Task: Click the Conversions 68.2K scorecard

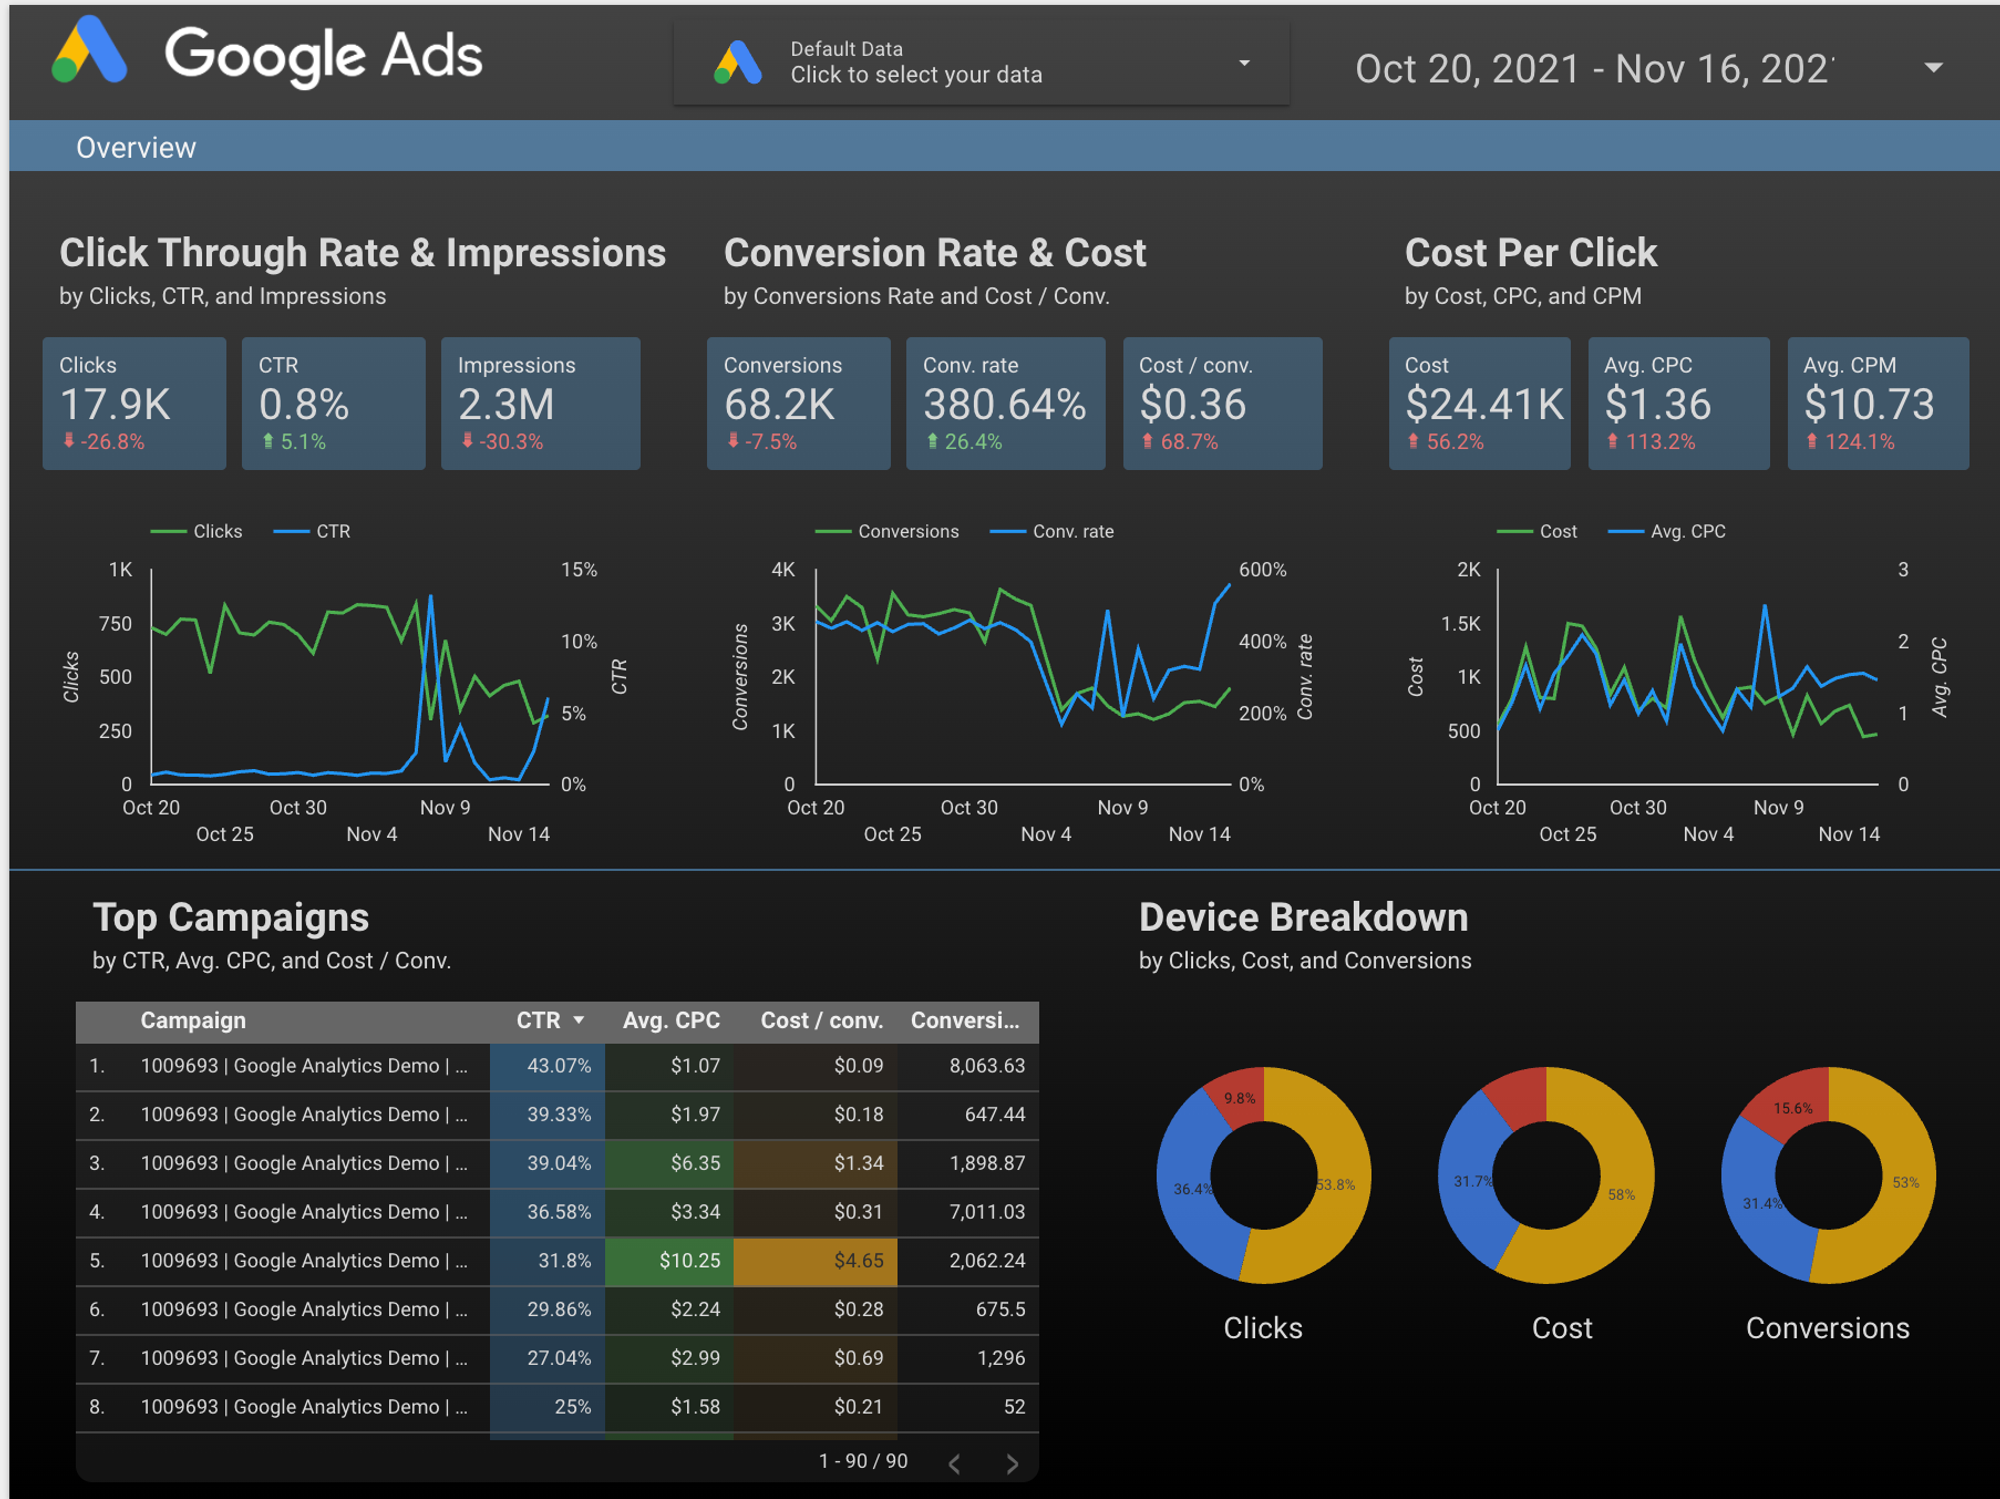Action: coord(798,403)
